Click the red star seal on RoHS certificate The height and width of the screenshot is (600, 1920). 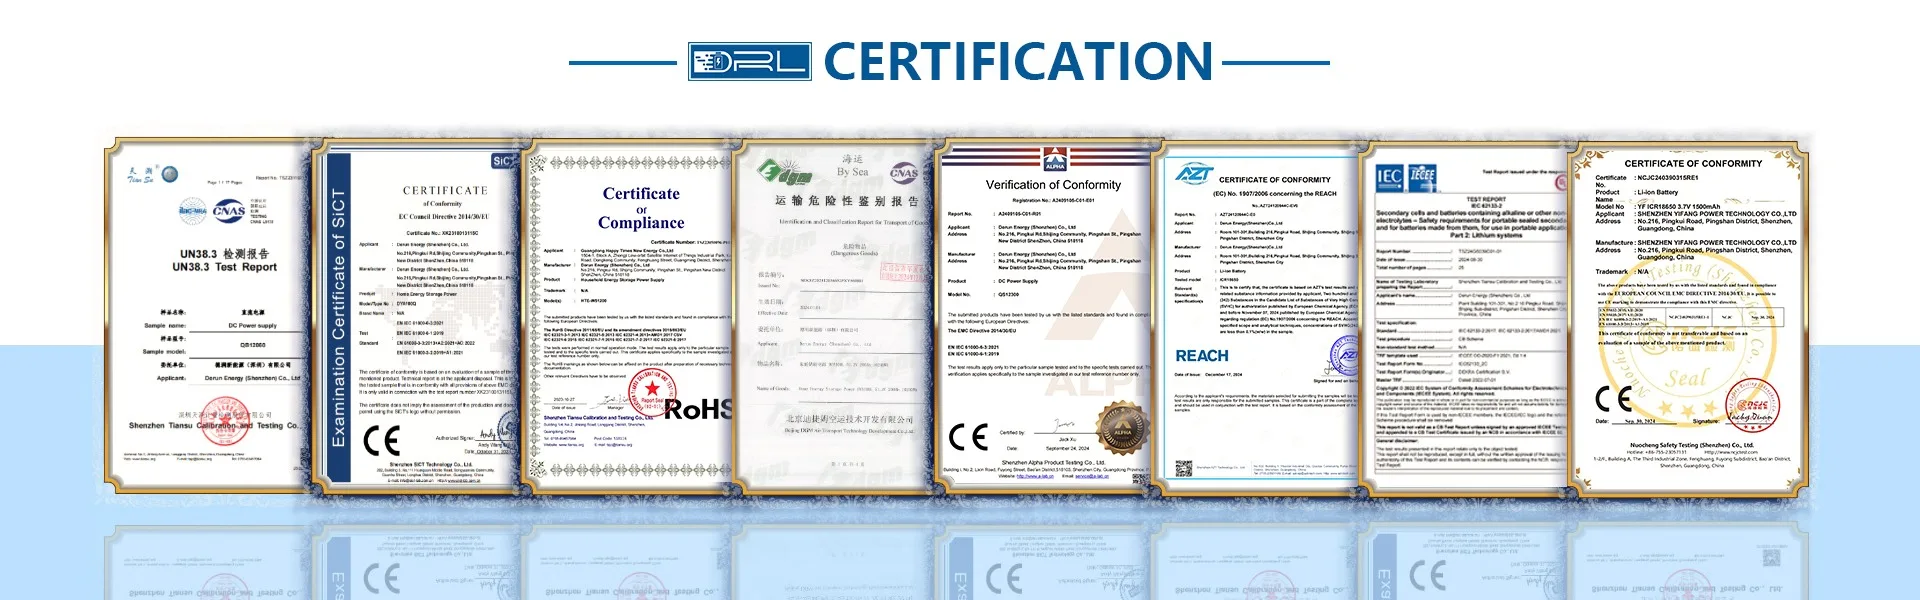pyautogui.click(x=651, y=389)
